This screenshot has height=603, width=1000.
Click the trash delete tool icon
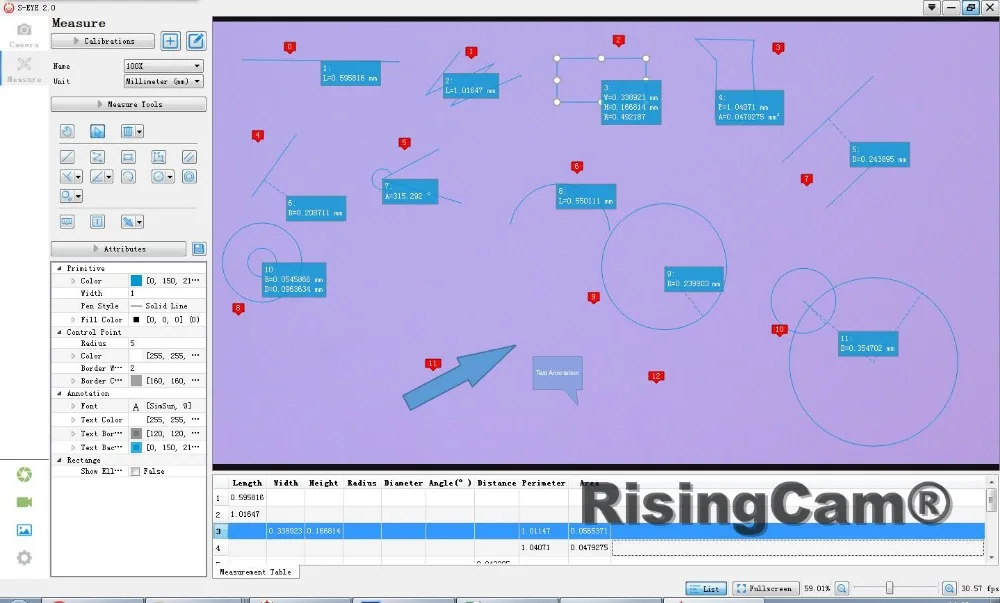pos(128,131)
